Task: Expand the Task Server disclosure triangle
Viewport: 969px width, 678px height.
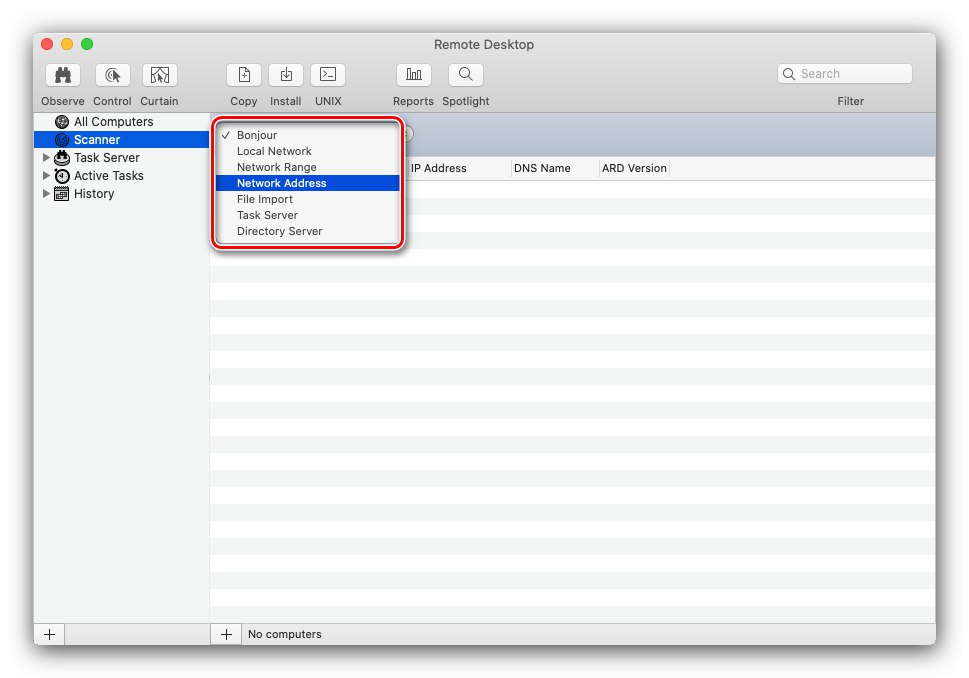Action: click(x=46, y=158)
